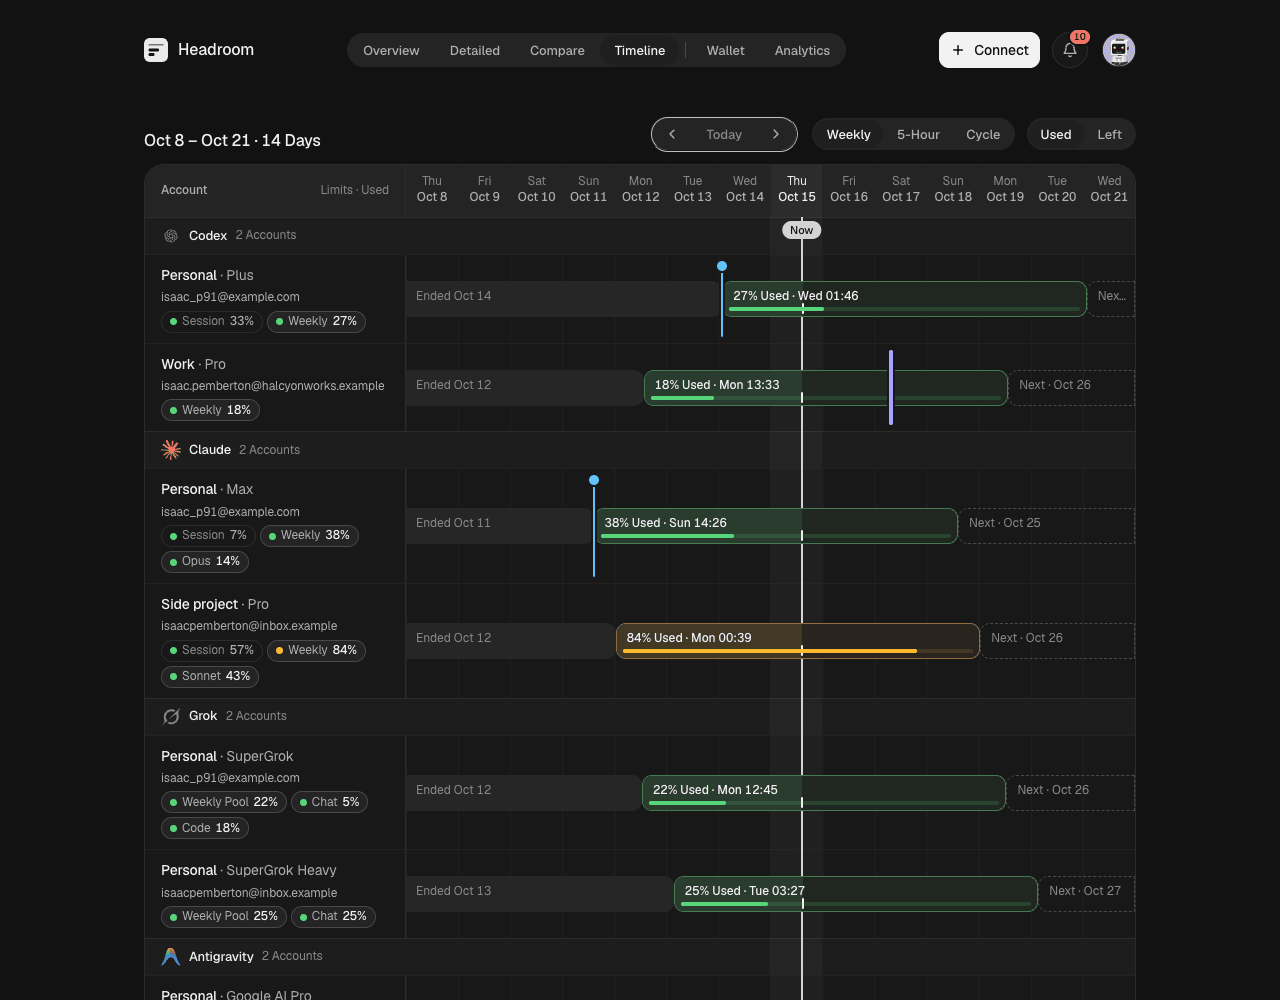This screenshot has width=1280, height=1000.
Task: Click the 22% Used Mon 12:45 bar
Action: 824,793
